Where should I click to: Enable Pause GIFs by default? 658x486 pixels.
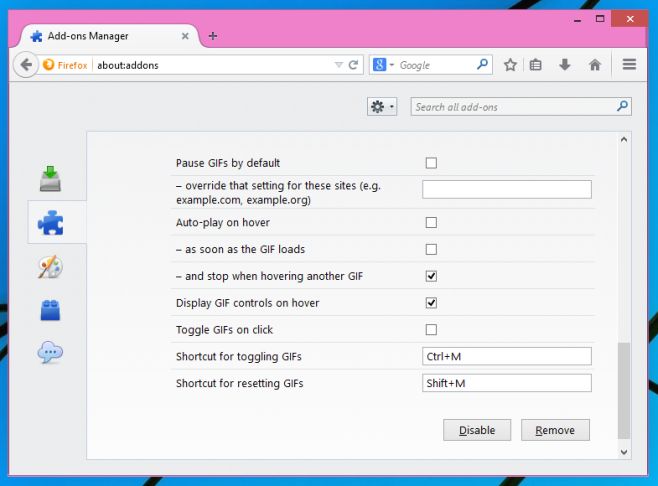click(431, 163)
